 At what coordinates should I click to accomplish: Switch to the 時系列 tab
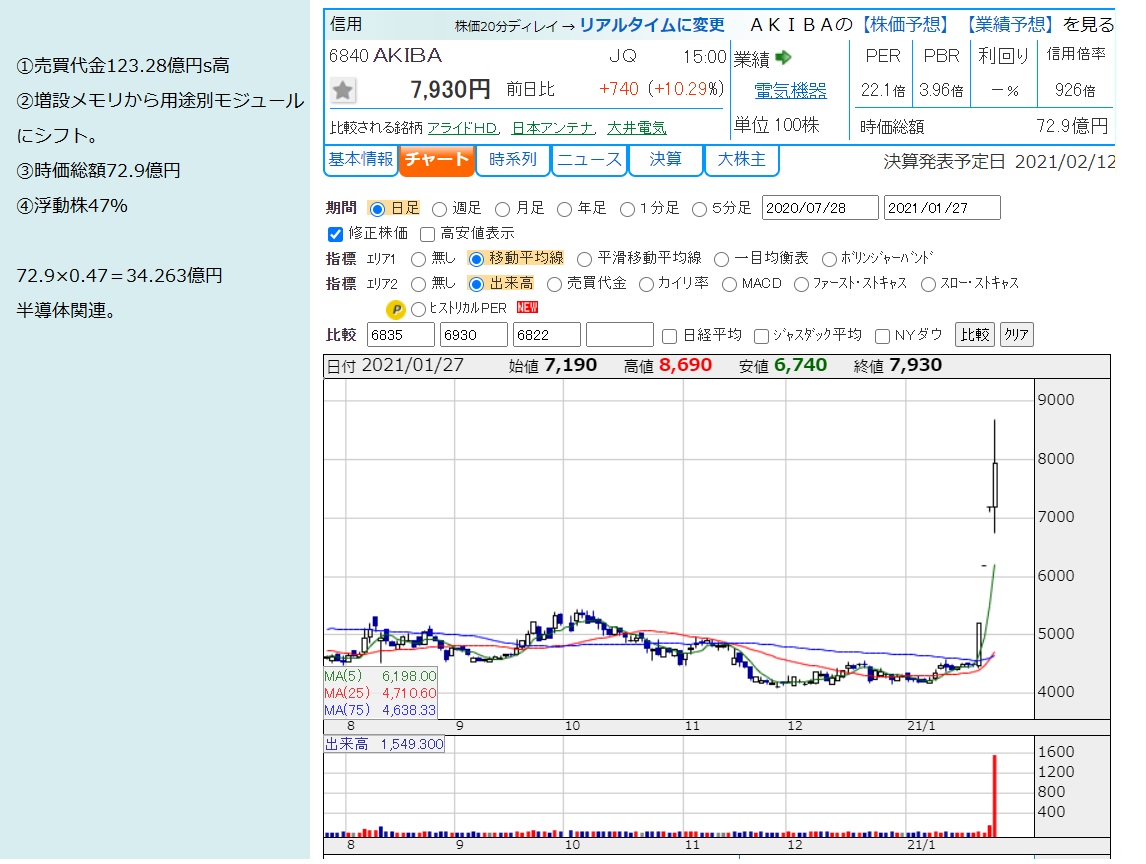[x=512, y=159]
